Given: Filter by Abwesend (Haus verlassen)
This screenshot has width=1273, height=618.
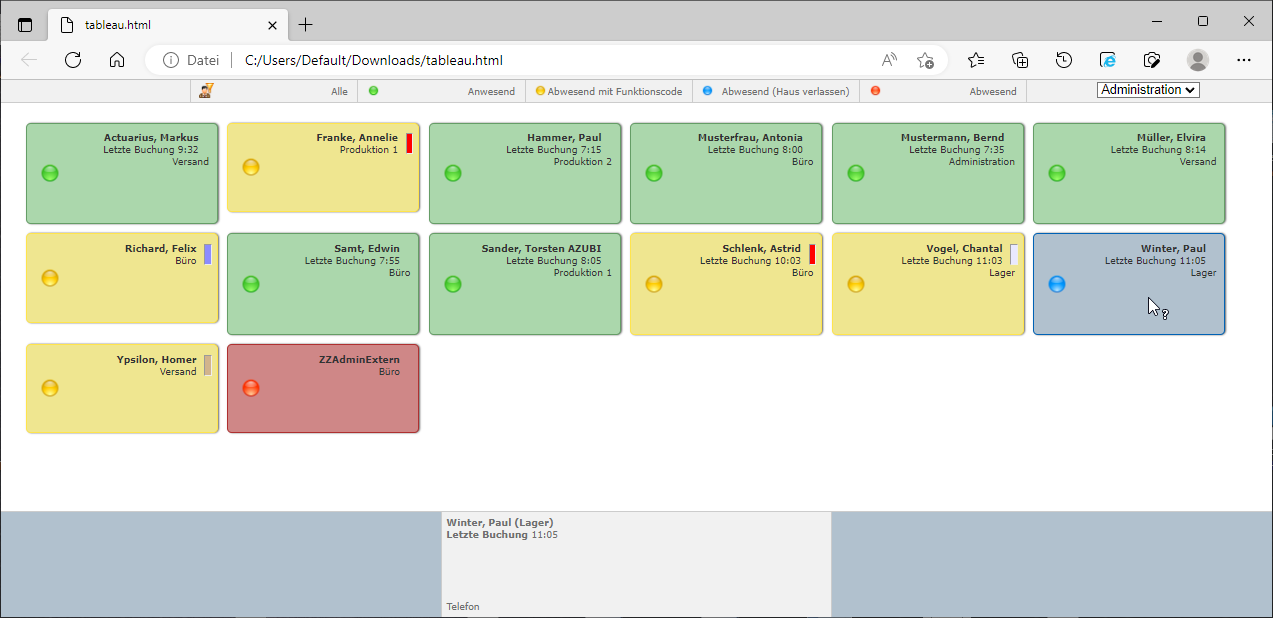Looking at the screenshot, I should 776,91.
